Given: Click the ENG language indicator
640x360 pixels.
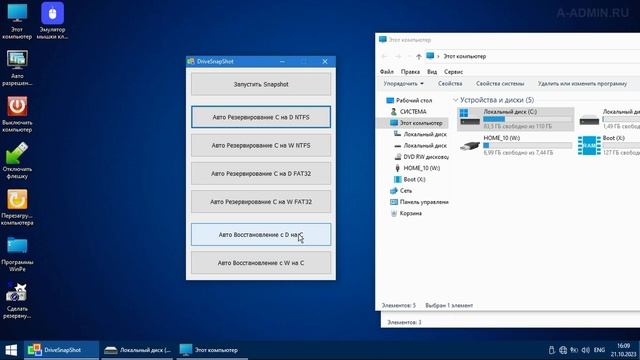Looking at the screenshot, I should coord(599,350).
